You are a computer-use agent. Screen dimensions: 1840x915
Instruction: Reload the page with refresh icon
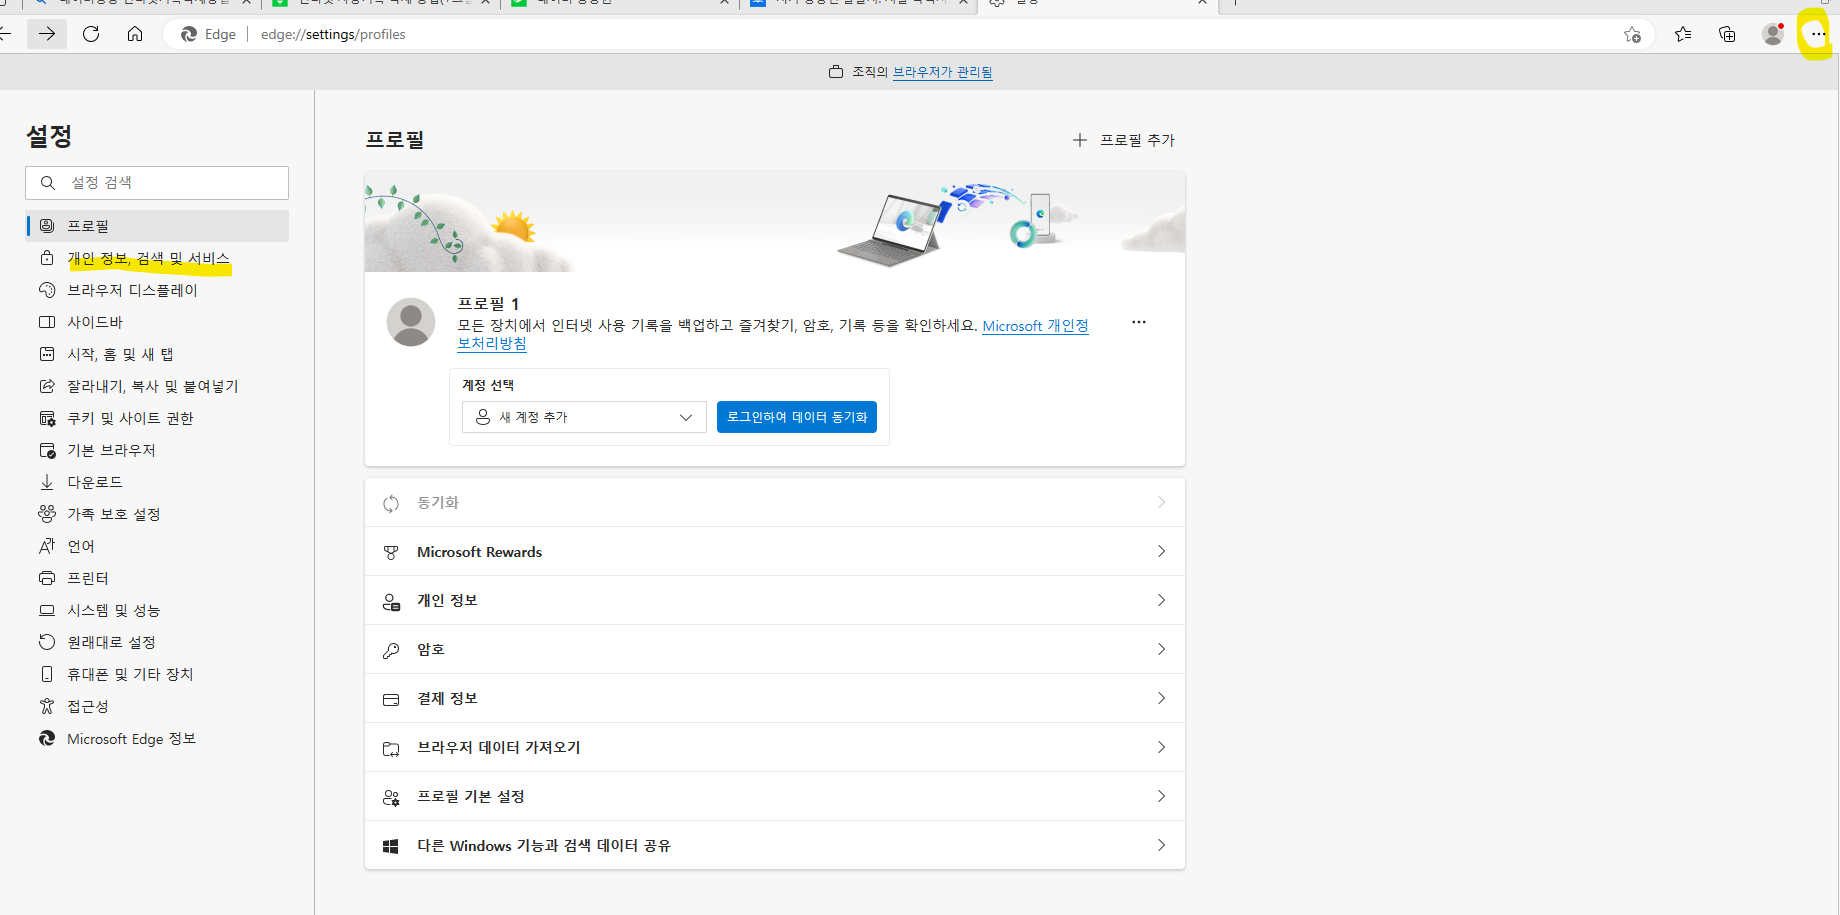pos(91,34)
